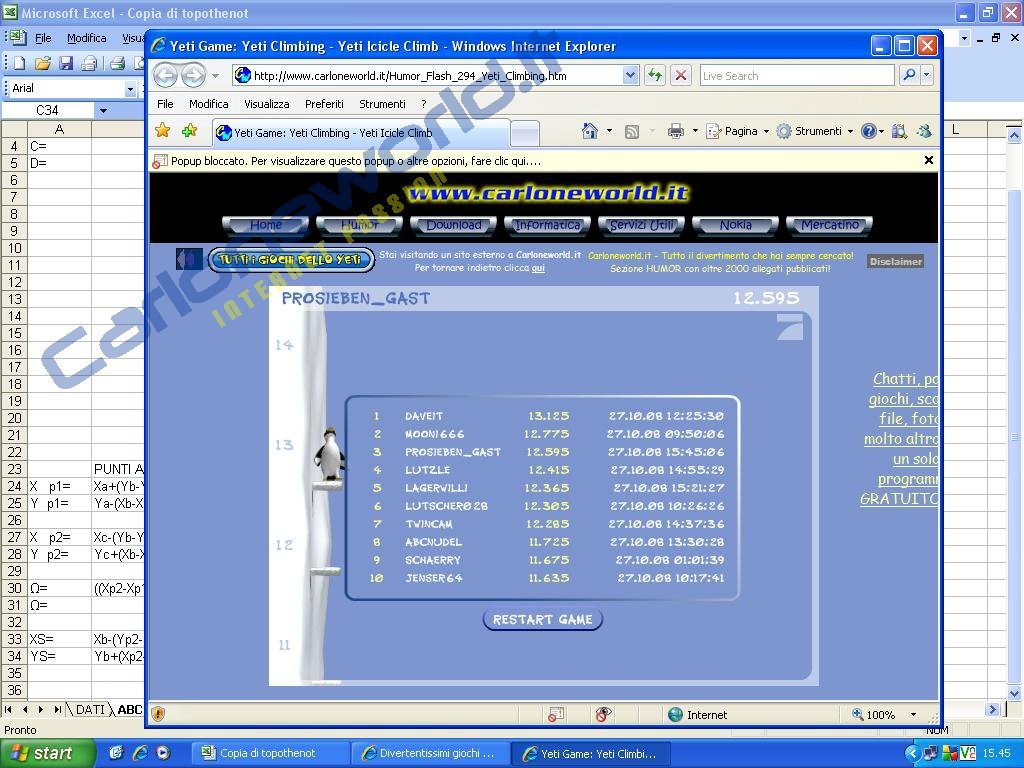Click the Excel Print icon

click(118, 63)
